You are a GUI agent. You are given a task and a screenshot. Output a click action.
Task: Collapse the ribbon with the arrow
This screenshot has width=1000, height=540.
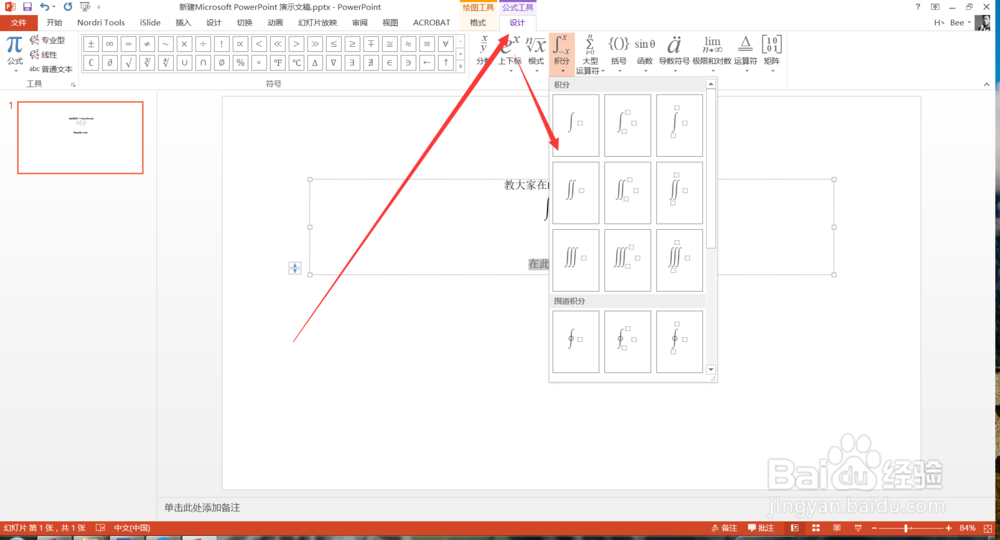pos(987,84)
